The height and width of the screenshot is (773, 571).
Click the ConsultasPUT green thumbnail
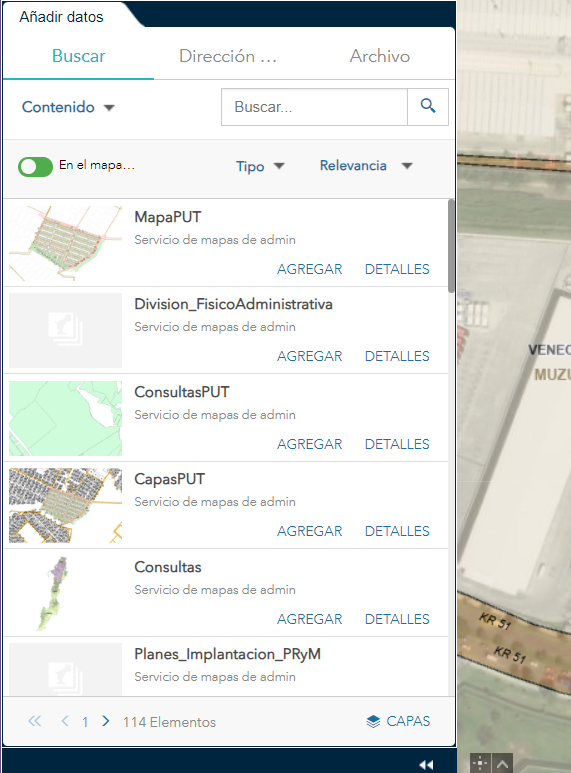pos(66,418)
